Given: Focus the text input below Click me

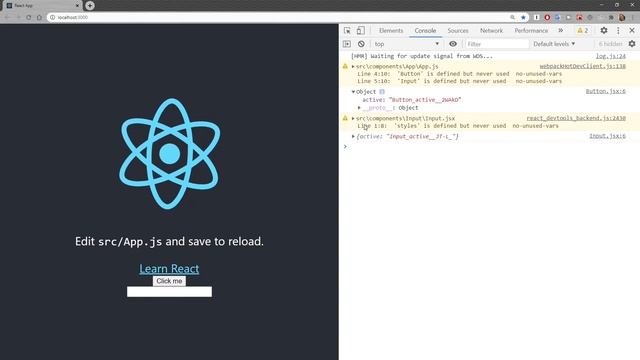Looking at the screenshot, I should pos(169,291).
